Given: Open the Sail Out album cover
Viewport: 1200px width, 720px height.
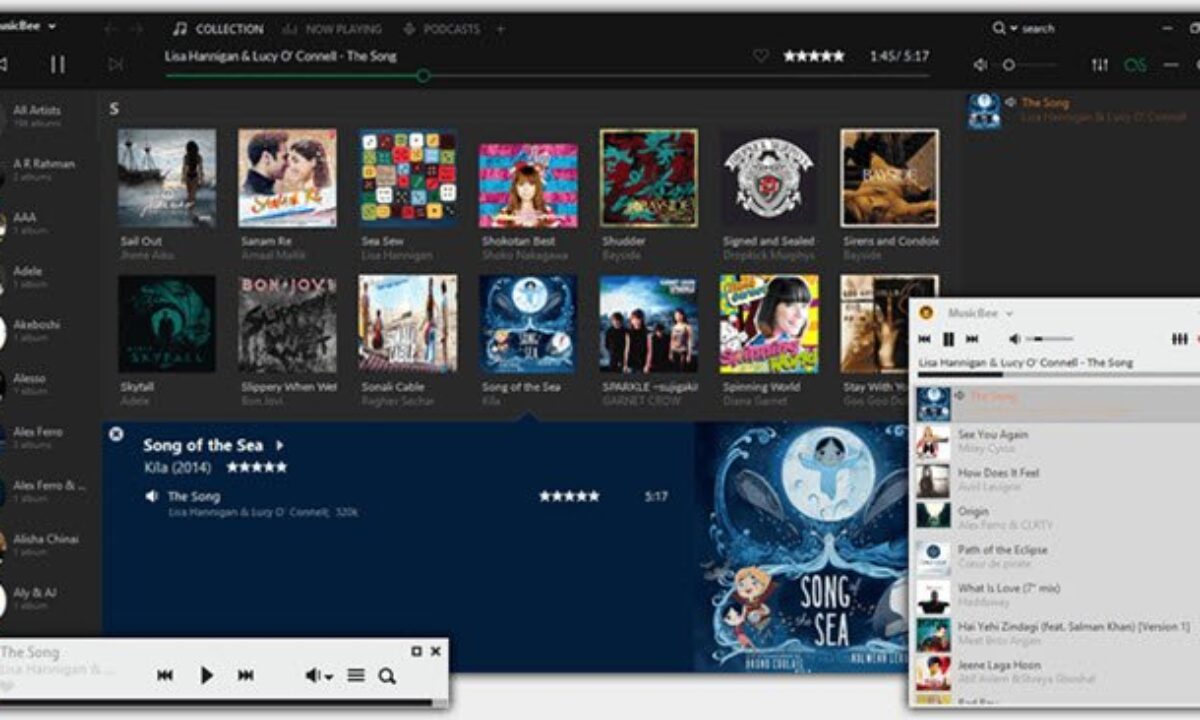Looking at the screenshot, I should pos(167,178).
